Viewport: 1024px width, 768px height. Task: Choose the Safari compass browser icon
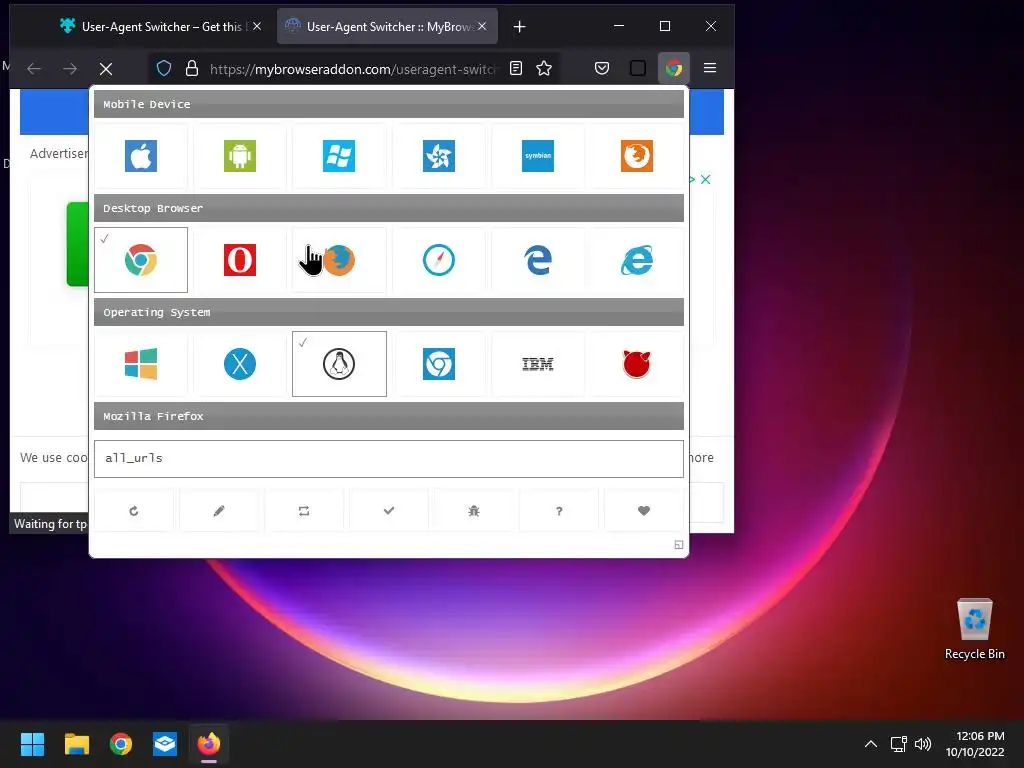click(x=439, y=260)
